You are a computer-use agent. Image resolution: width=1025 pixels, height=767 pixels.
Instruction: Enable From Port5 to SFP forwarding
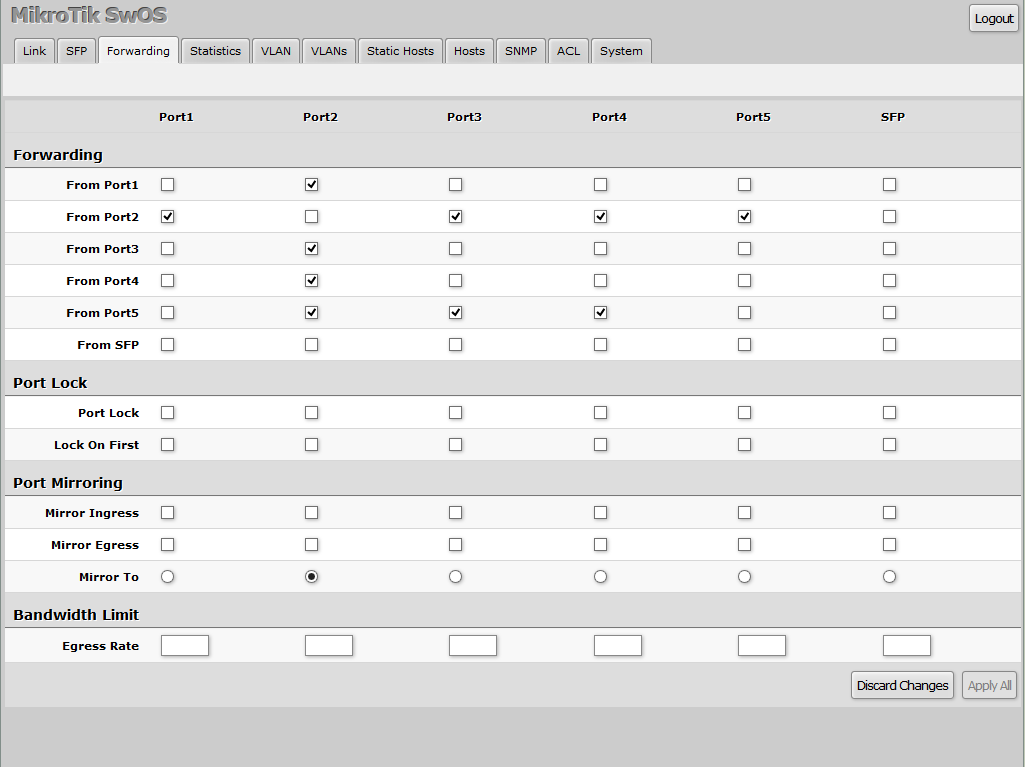[890, 313]
